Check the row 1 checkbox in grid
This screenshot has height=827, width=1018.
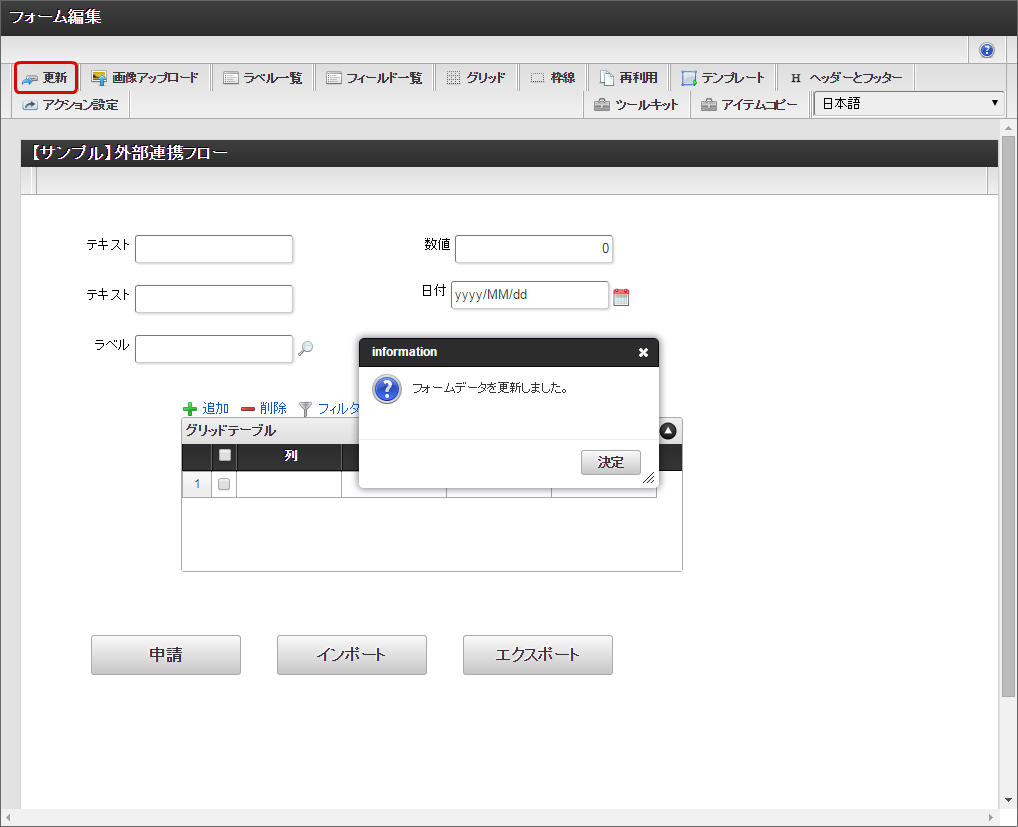click(x=224, y=484)
